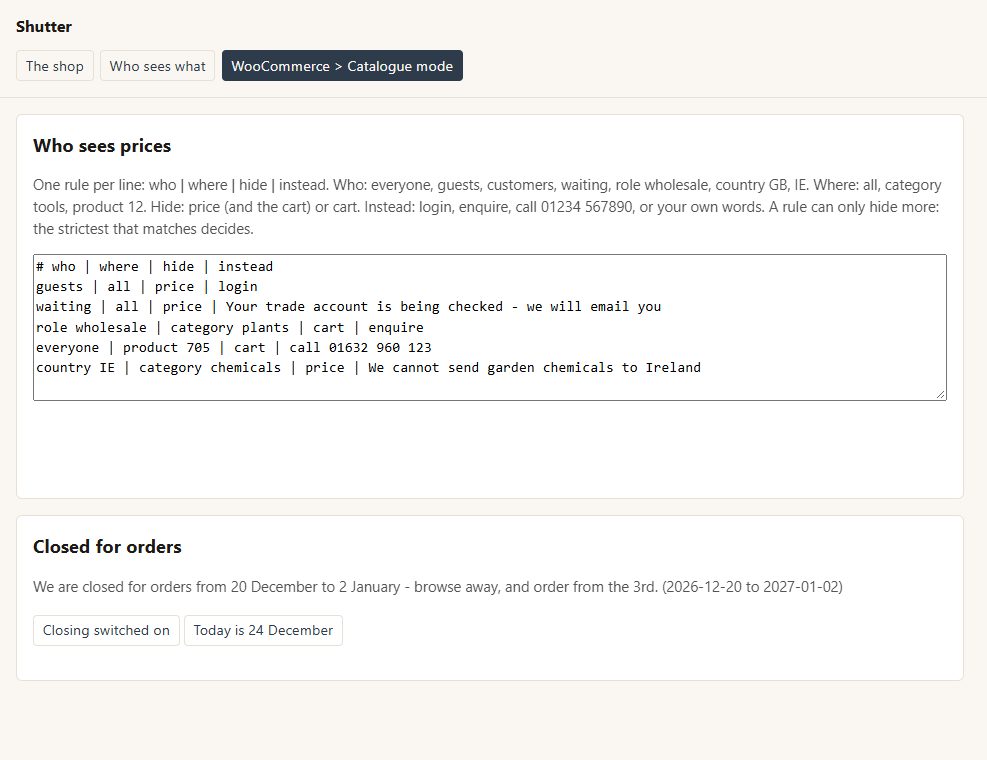
Task: Click the Who sees prices heading
Action: pos(102,146)
